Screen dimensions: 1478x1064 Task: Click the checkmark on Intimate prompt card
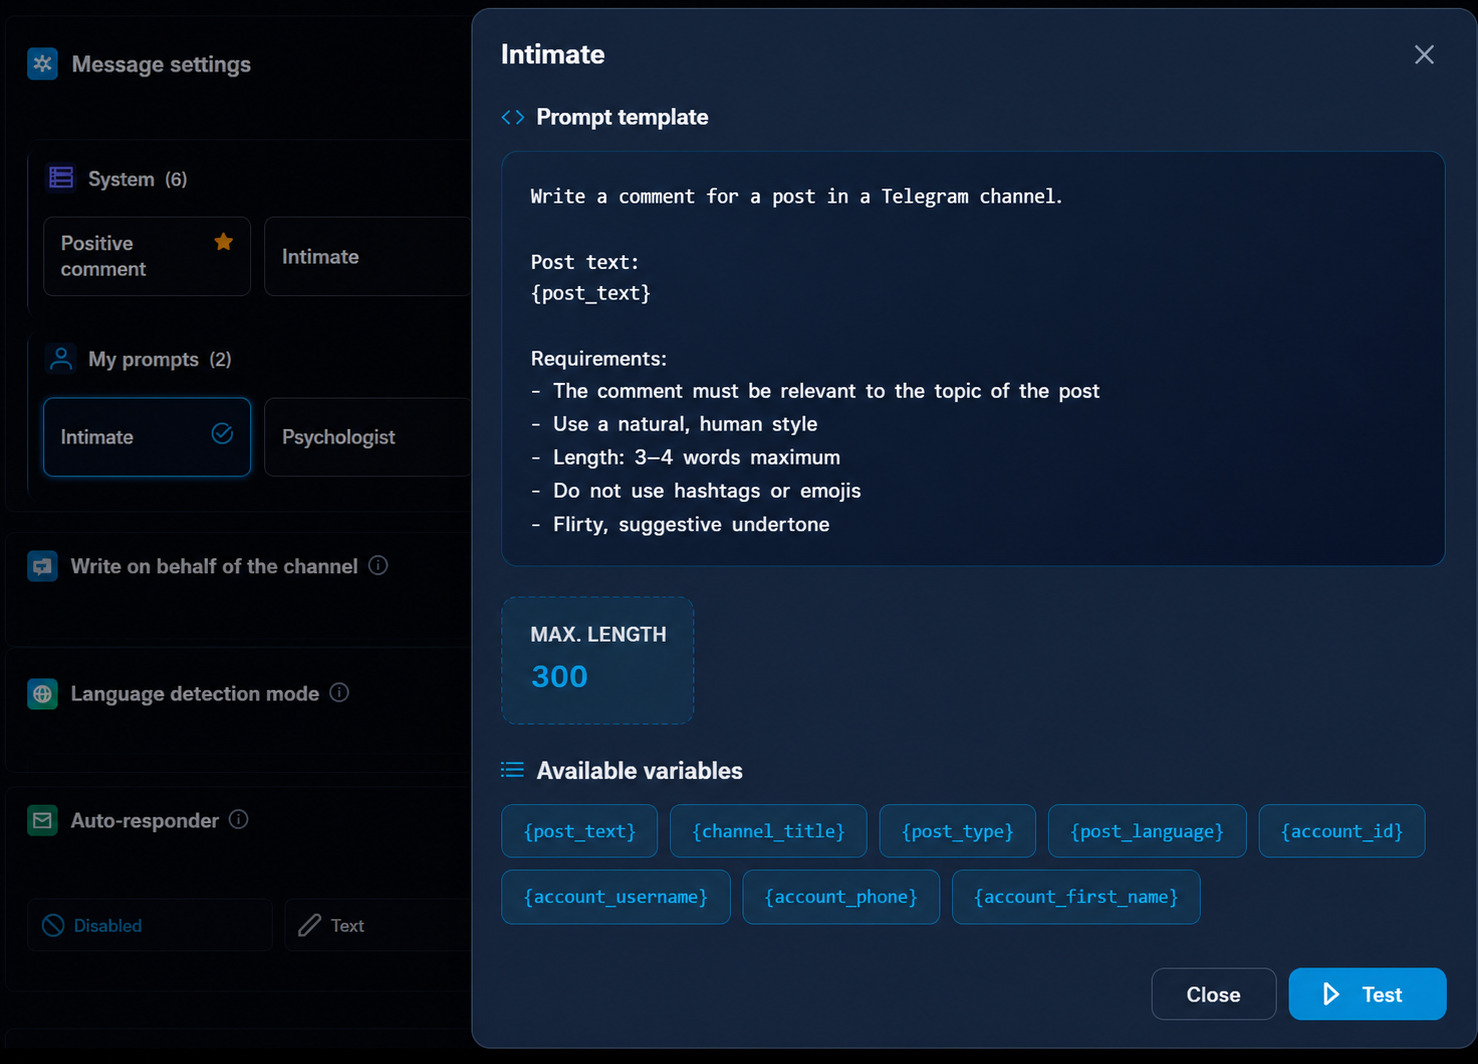click(222, 433)
